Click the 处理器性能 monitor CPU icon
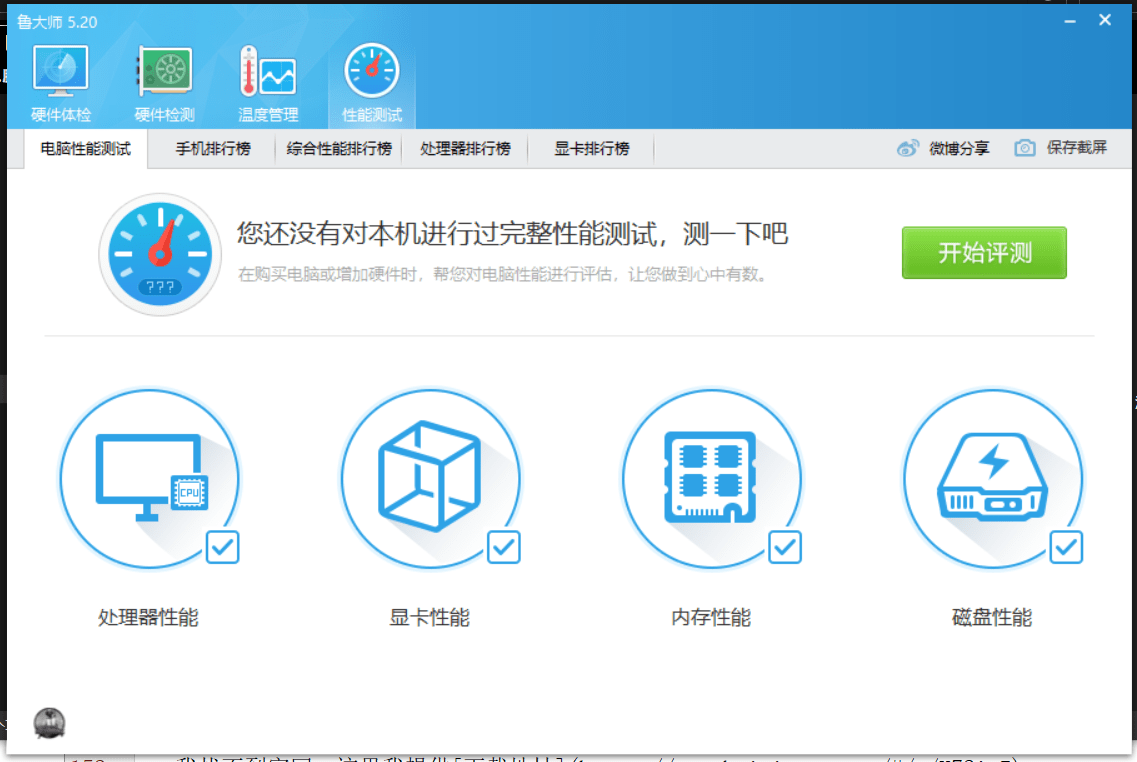 149,477
